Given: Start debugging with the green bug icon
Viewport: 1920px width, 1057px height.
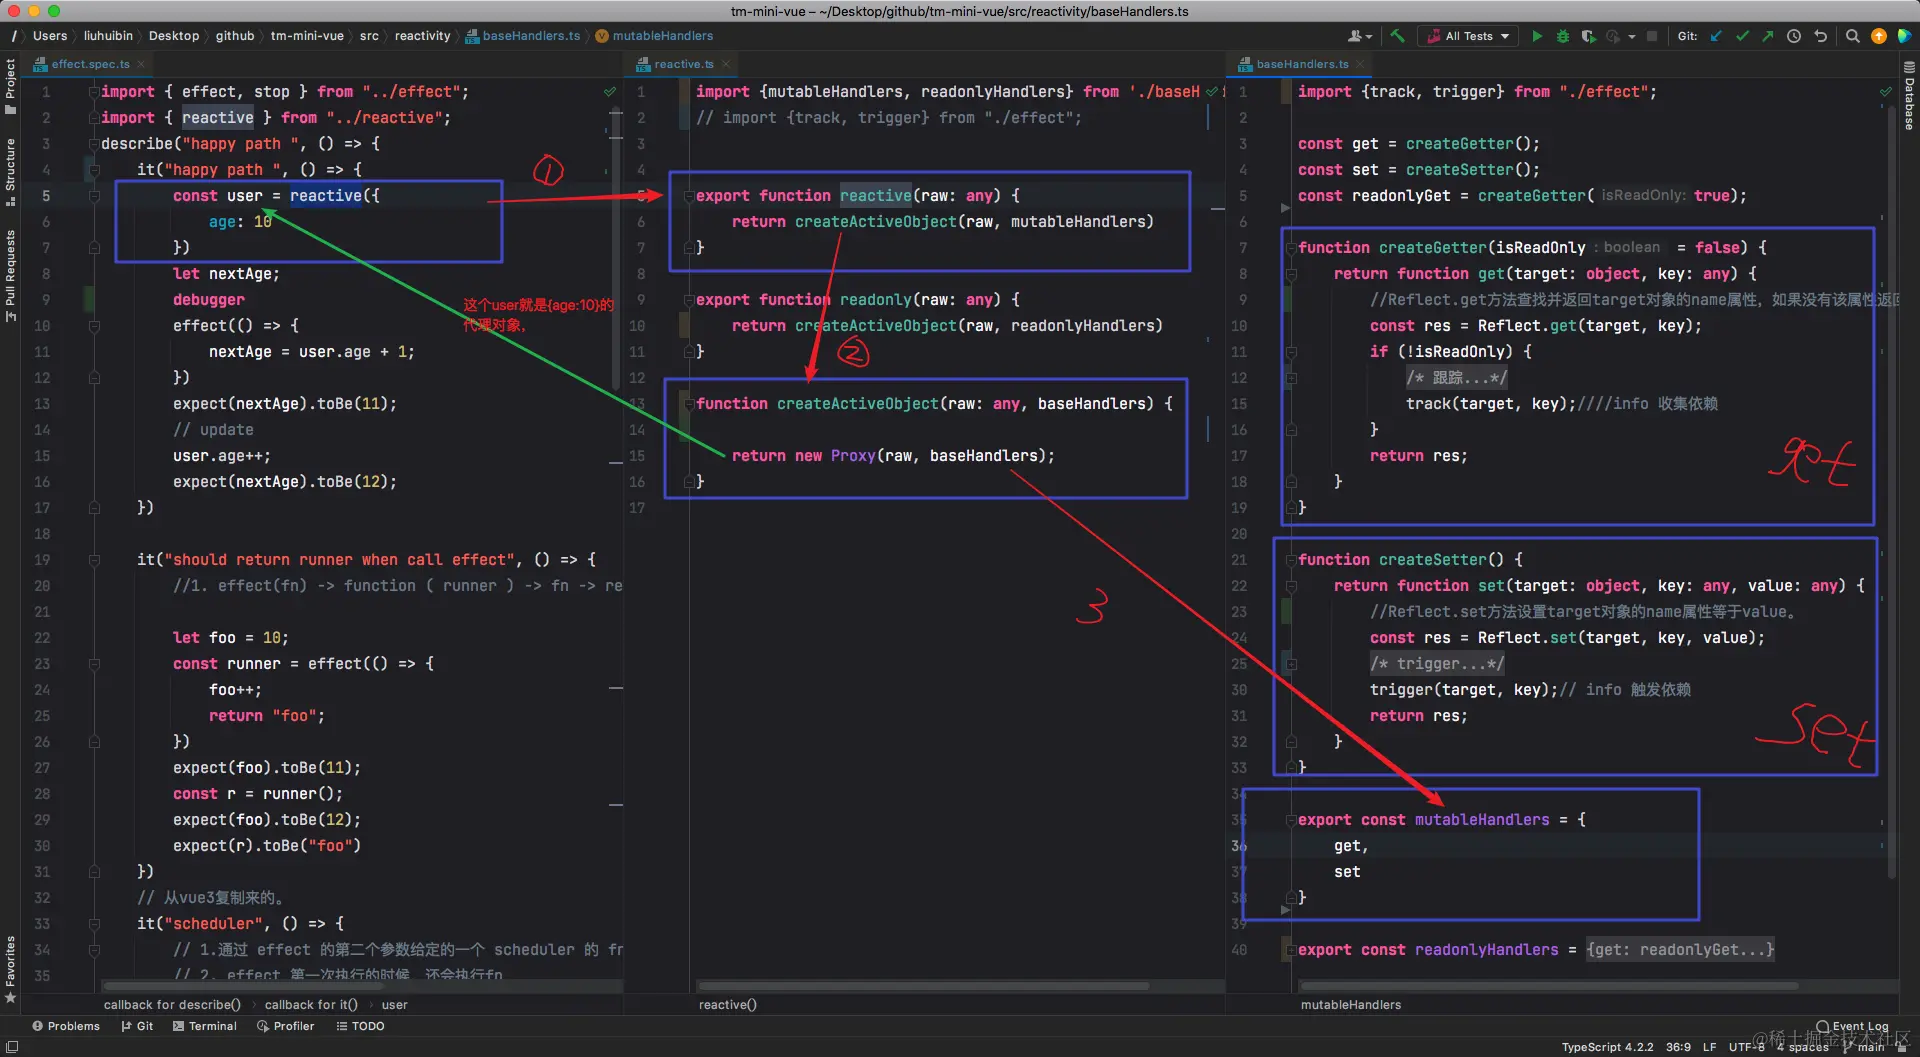Looking at the screenshot, I should pyautogui.click(x=1563, y=36).
